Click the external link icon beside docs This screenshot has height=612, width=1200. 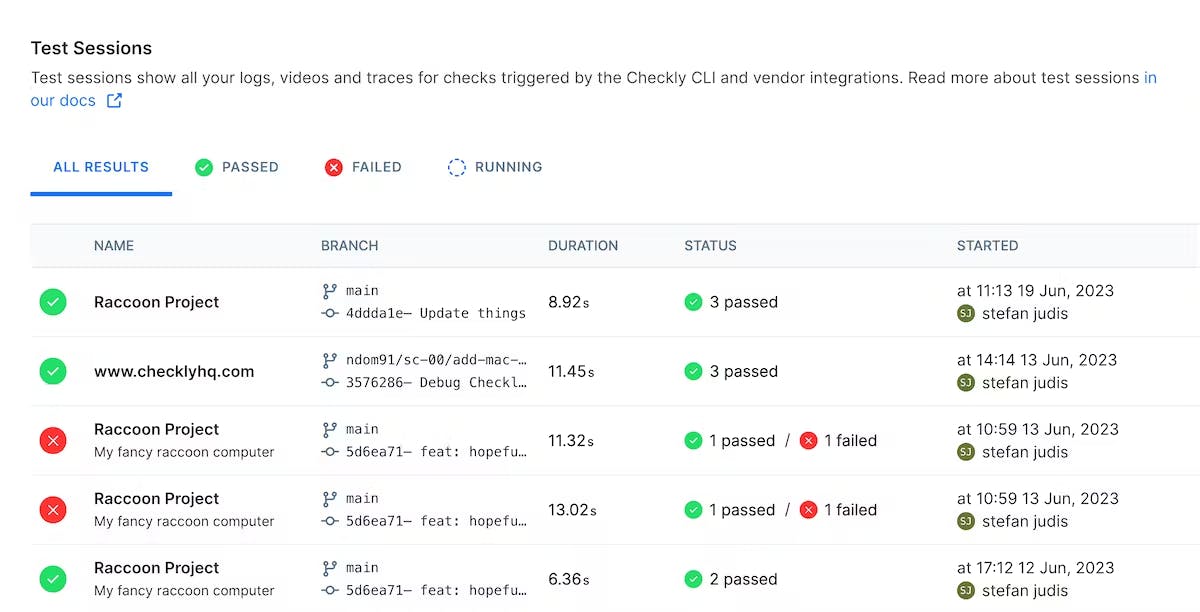[114, 100]
